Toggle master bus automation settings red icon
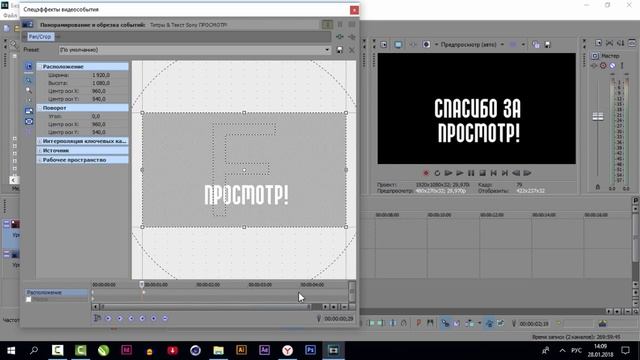 (x=603, y=65)
